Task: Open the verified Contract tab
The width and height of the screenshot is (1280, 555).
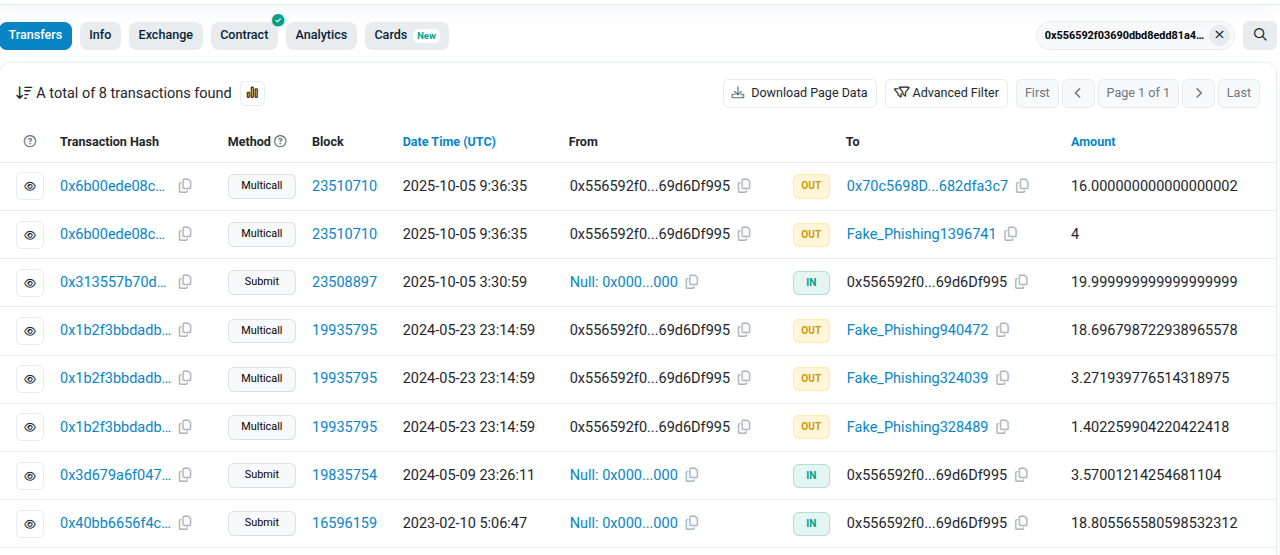Action: pos(245,35)
